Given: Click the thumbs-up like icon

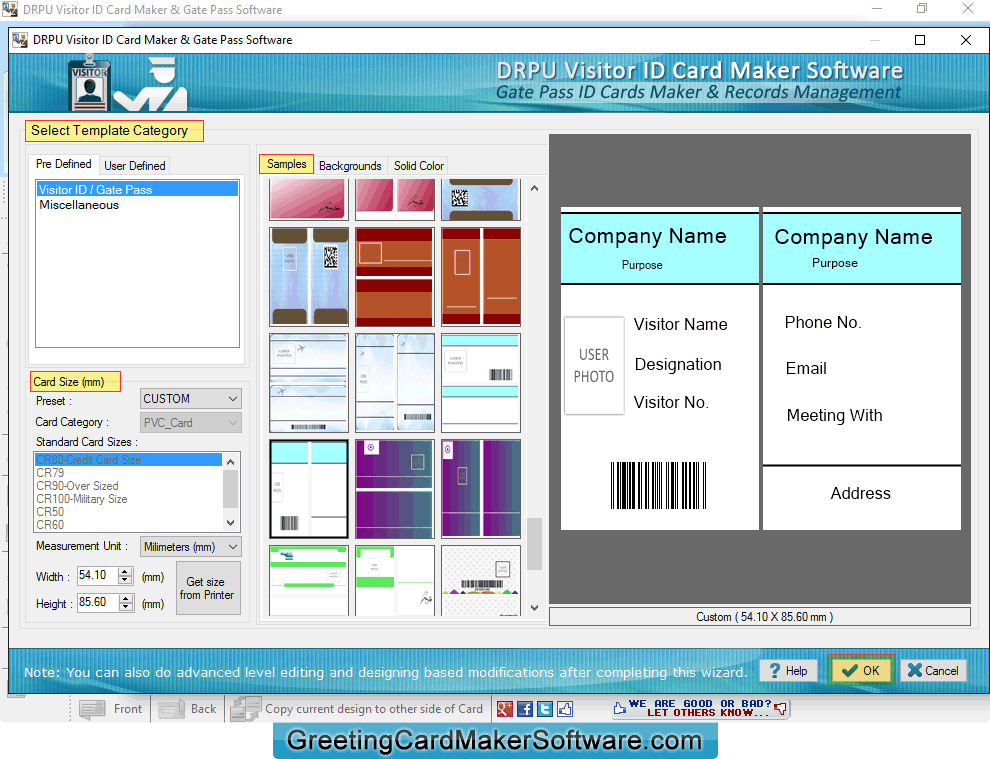Looking at the screenshot, I should point(565,708).
